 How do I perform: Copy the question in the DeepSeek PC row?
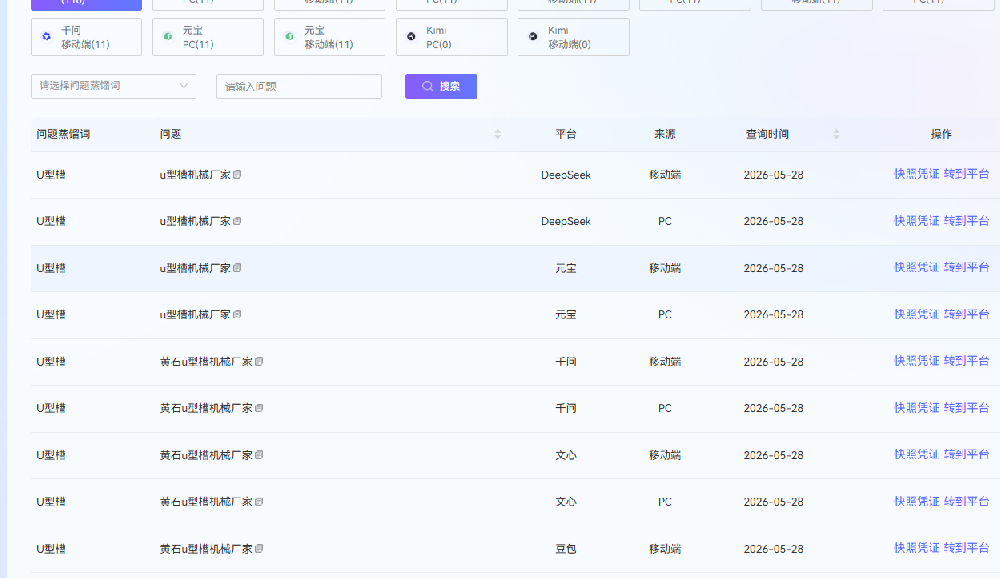[x=237, y=221]
